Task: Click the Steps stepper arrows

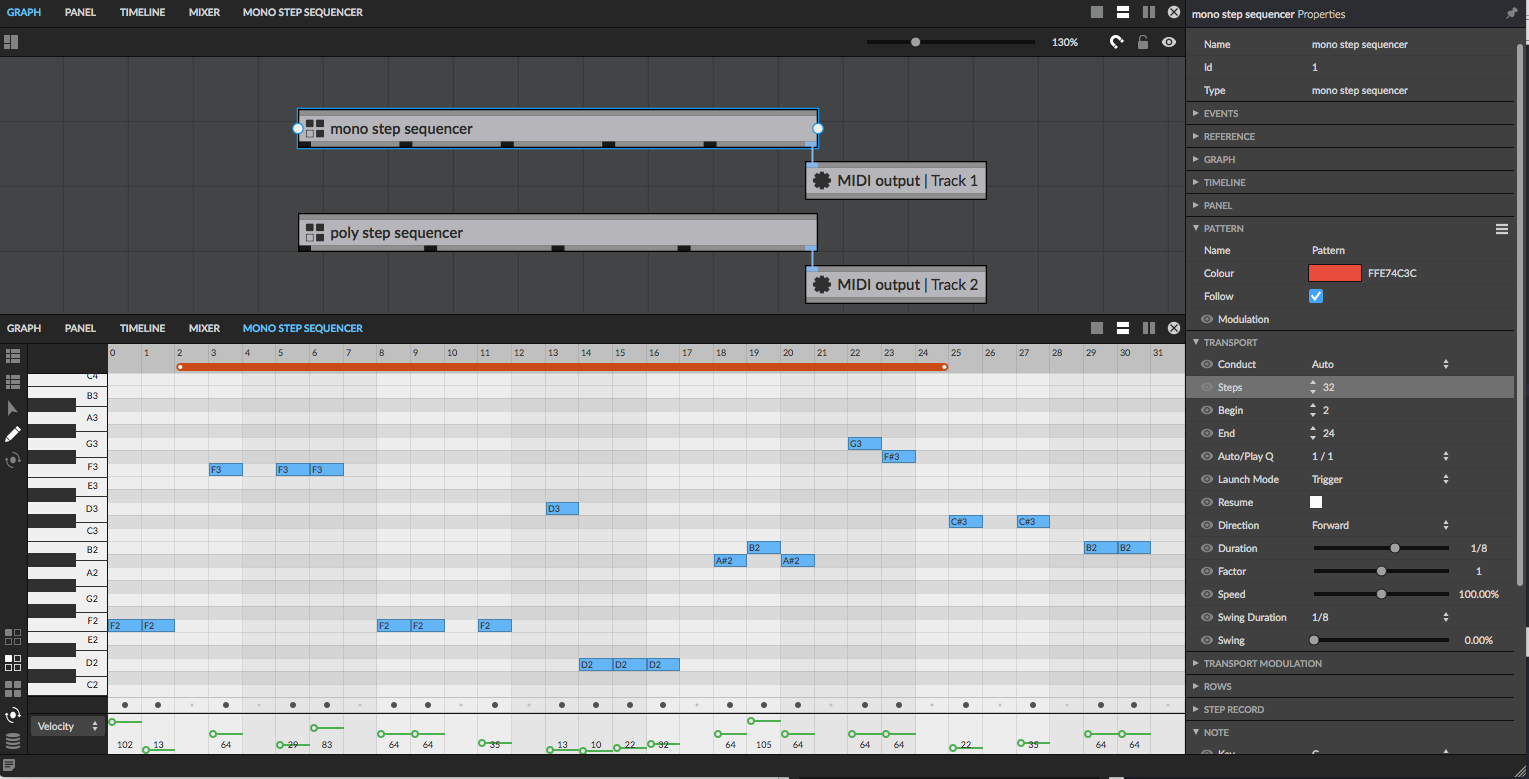Action: (1313, 387)
